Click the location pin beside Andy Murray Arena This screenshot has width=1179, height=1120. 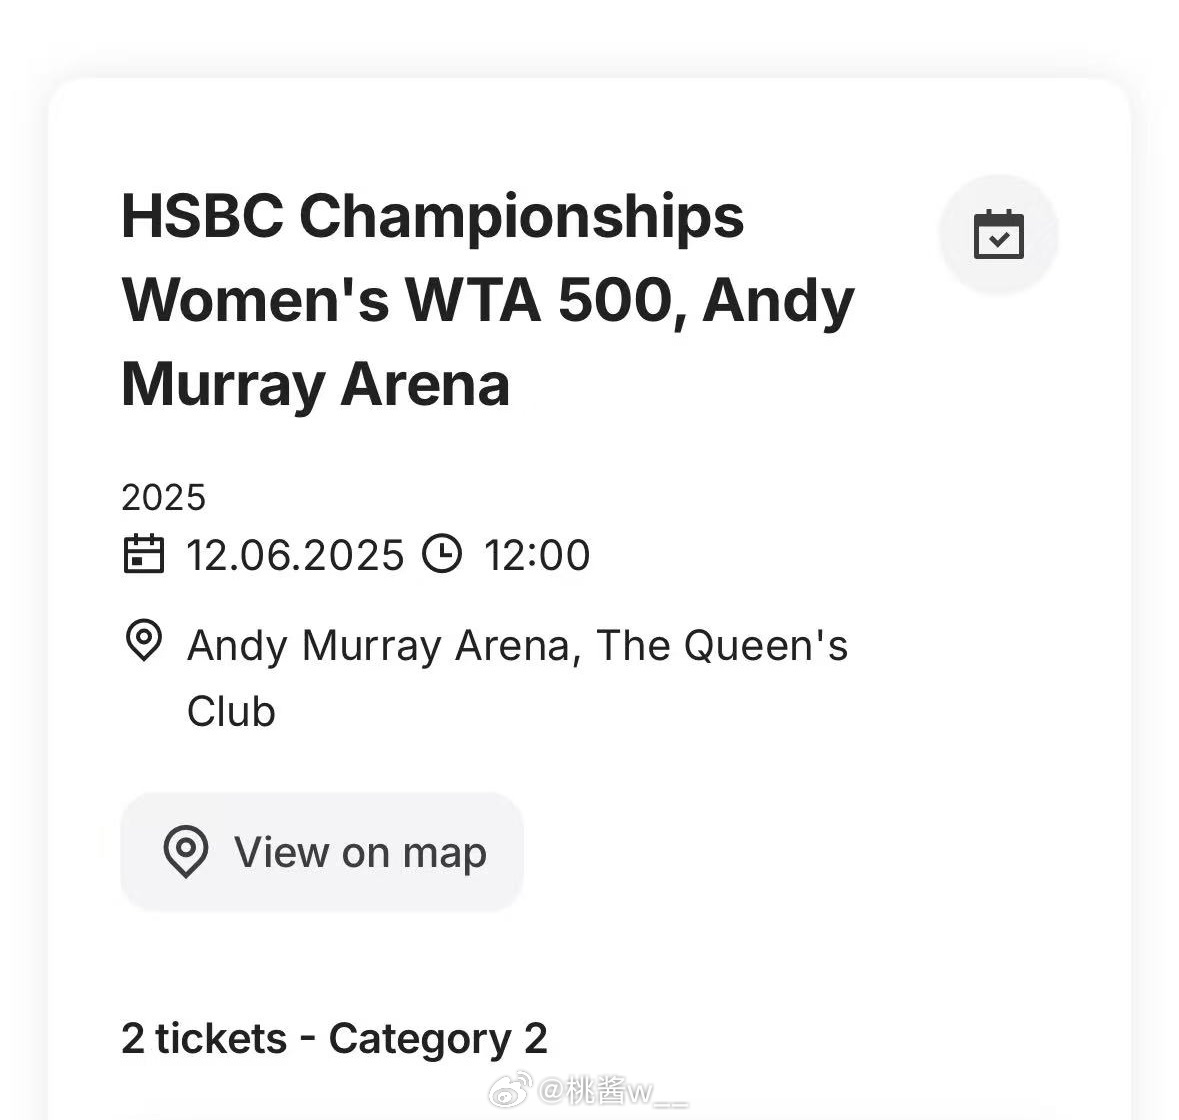pos(144,641)
